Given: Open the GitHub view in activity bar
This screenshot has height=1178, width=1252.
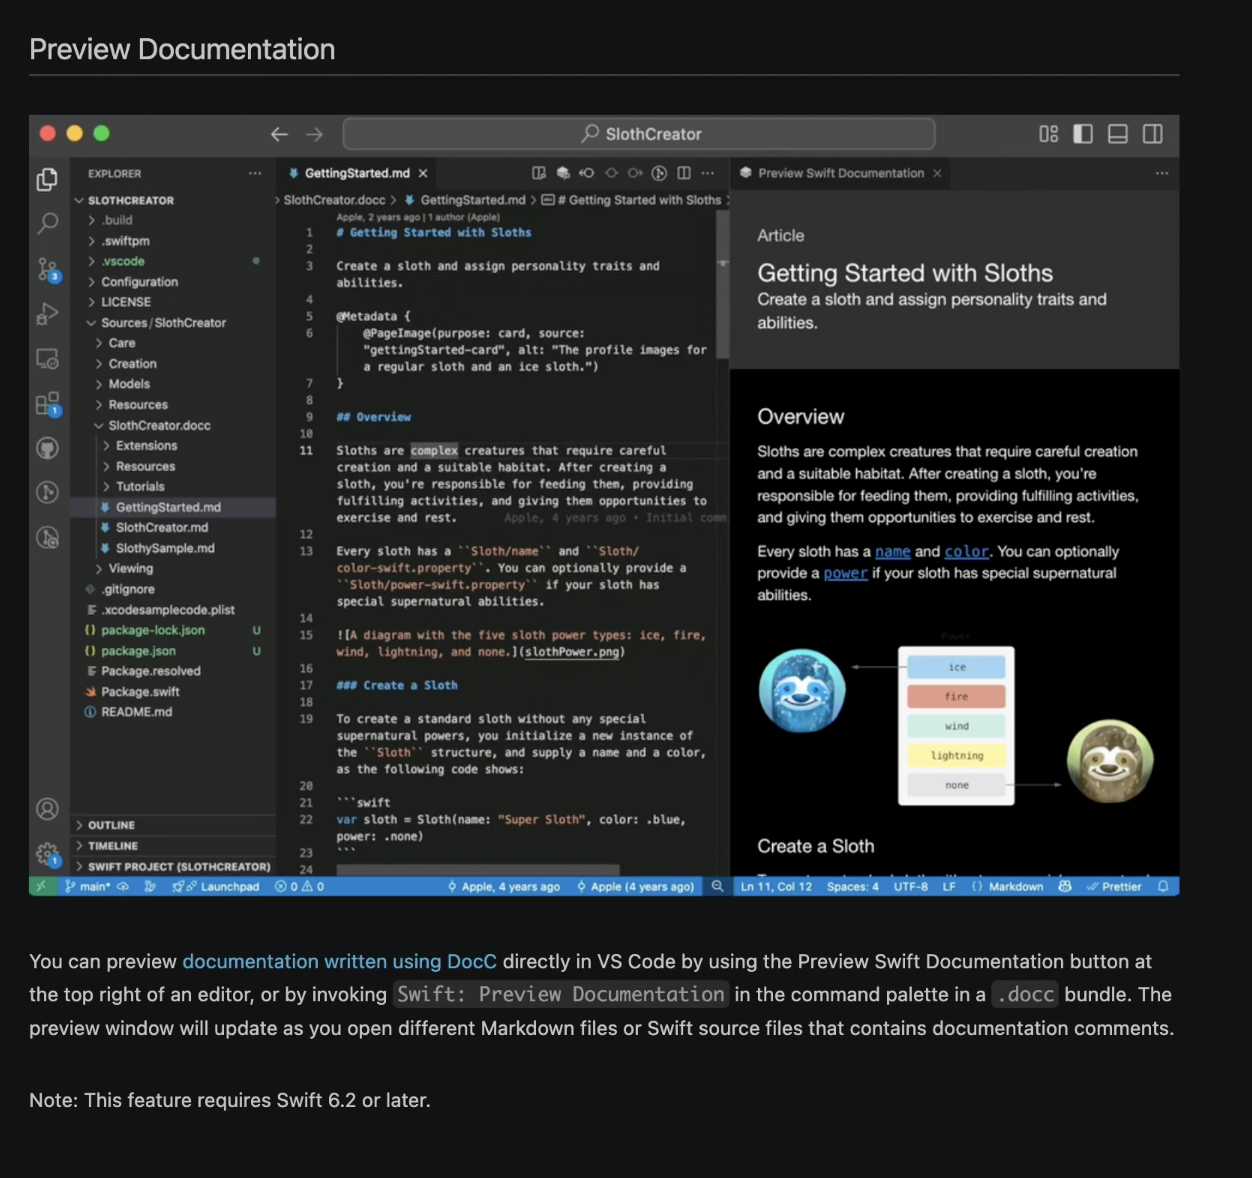Looking at the screenshot, I should 47,448.
